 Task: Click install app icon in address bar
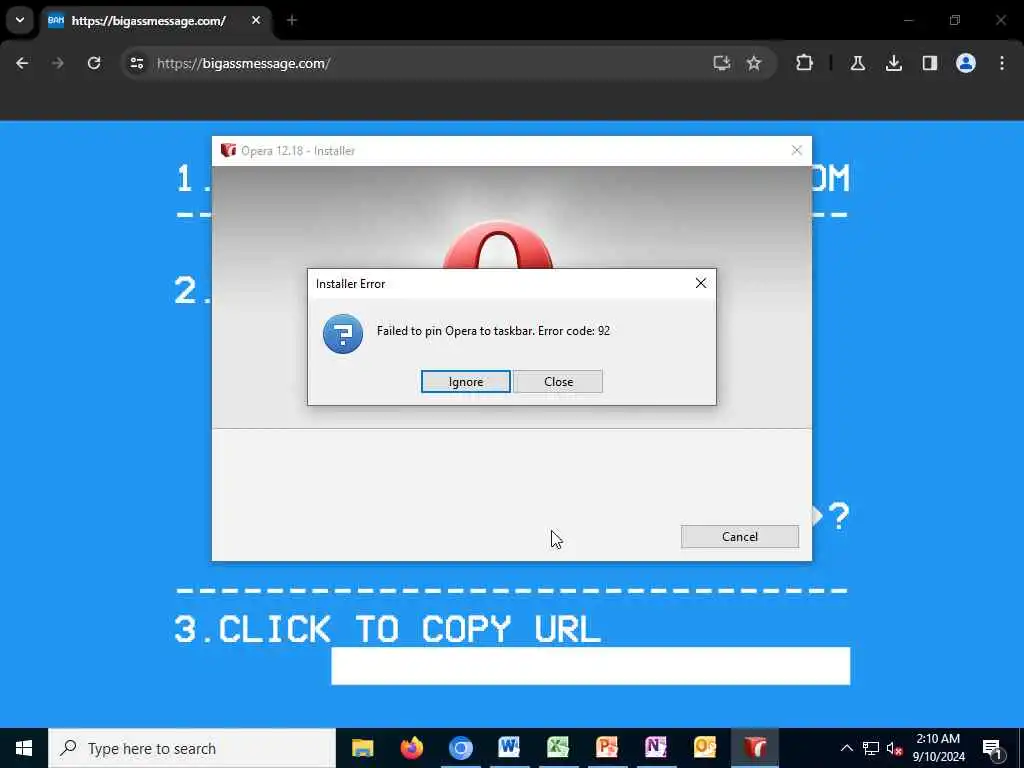click(722, 63)
